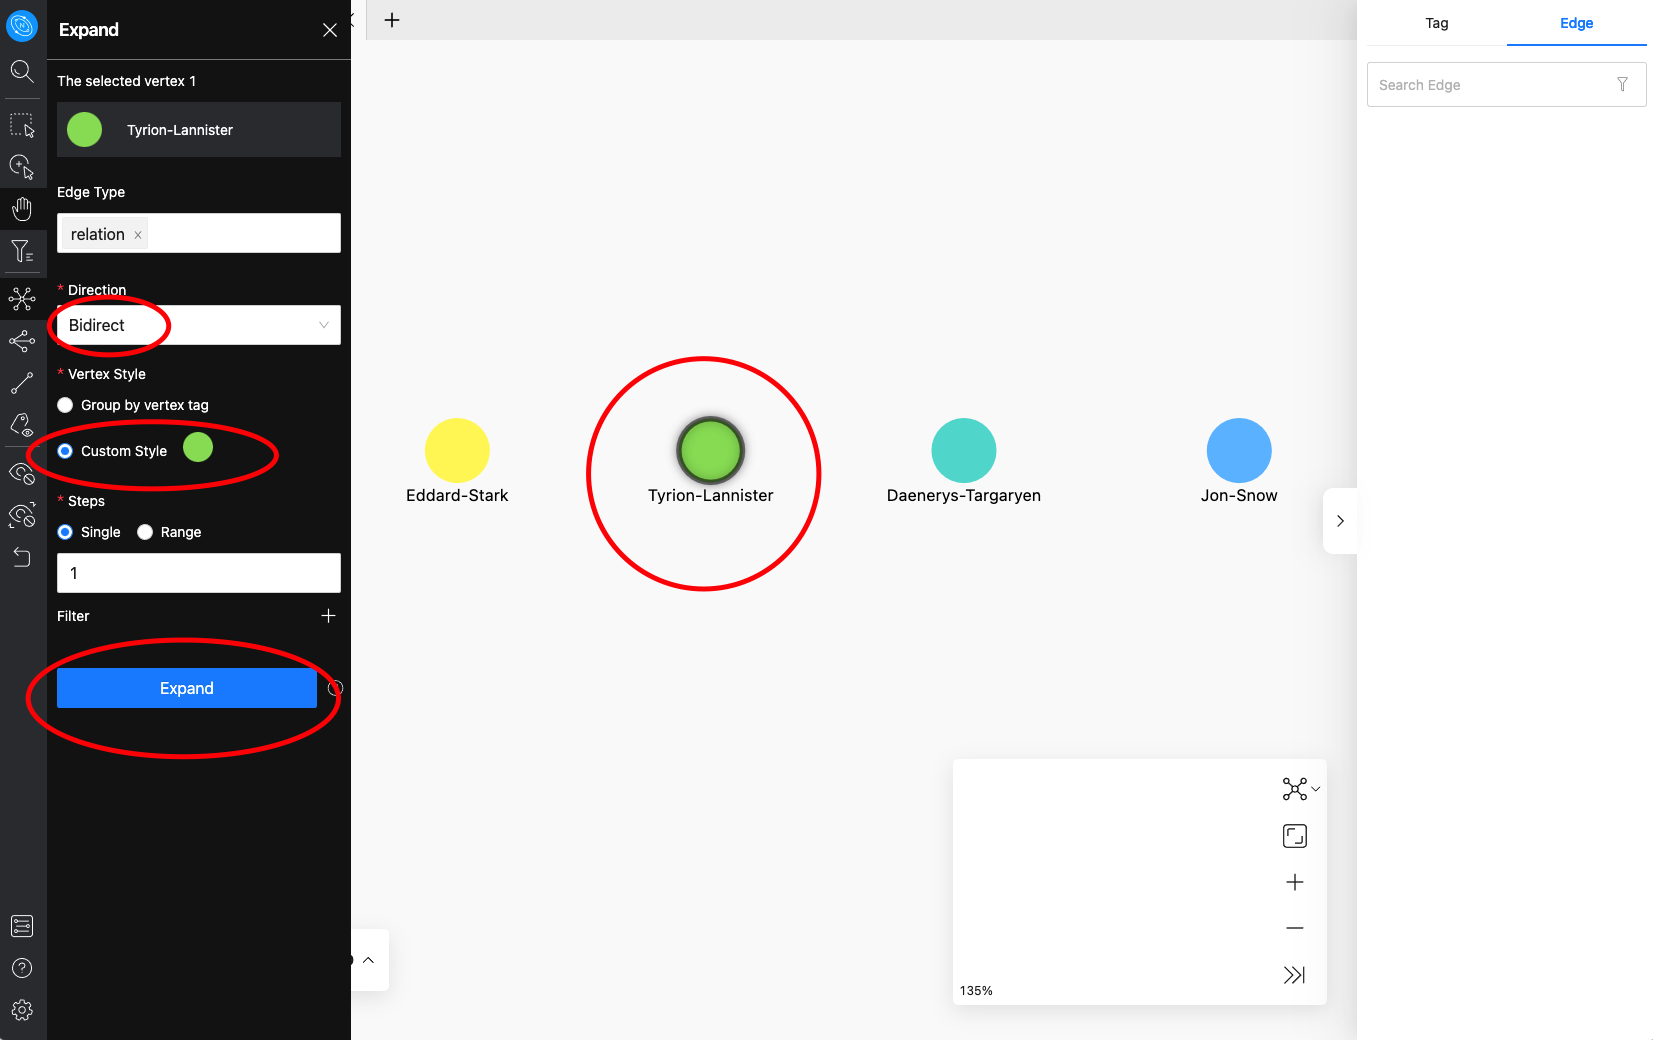1653x1040 pixels.
Task: Click the Jon-Snow vertex label
Action: tap(1239, 495)
